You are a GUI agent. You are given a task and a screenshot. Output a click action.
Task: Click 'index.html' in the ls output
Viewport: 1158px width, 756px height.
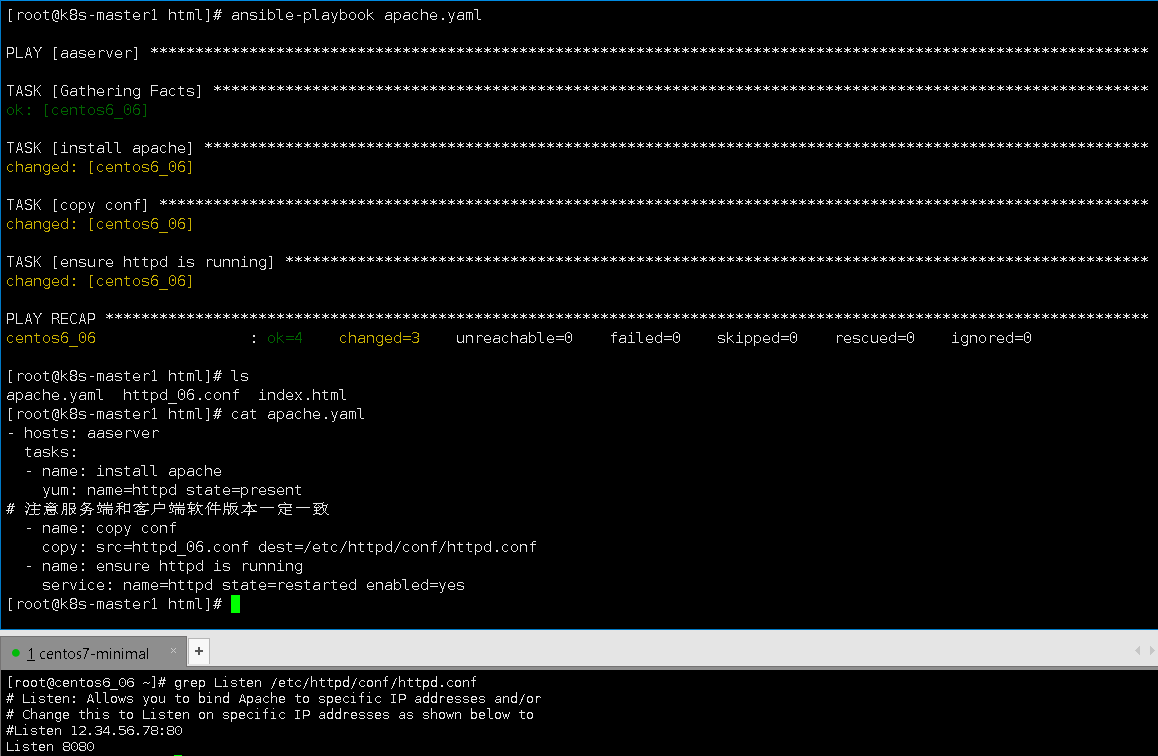pos(302,395)
